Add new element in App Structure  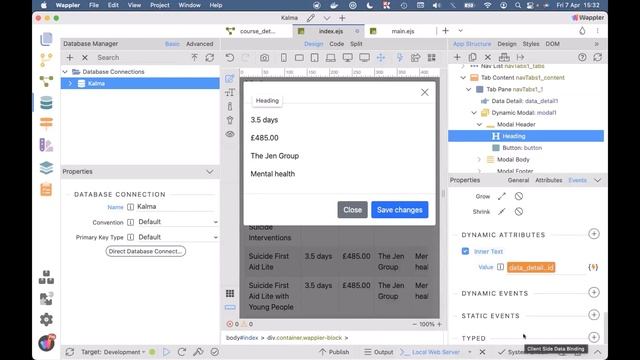coord(457,57)
